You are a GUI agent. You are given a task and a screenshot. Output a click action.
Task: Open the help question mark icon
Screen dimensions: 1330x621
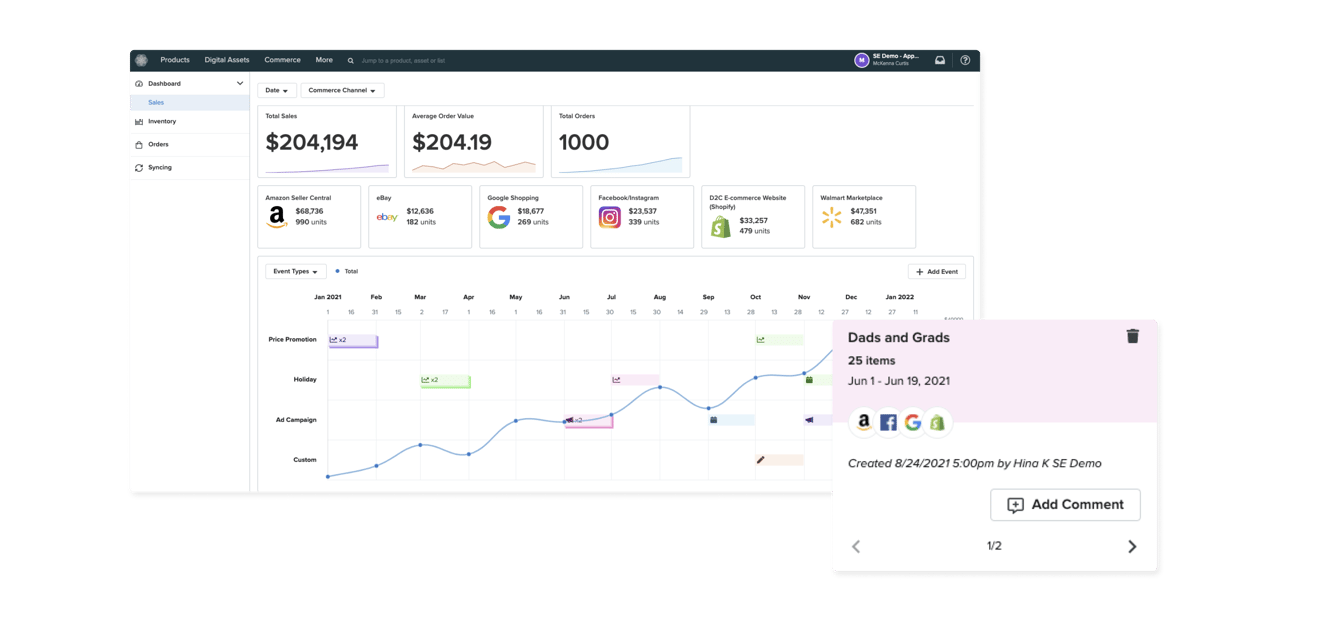[x=965, y=60]
